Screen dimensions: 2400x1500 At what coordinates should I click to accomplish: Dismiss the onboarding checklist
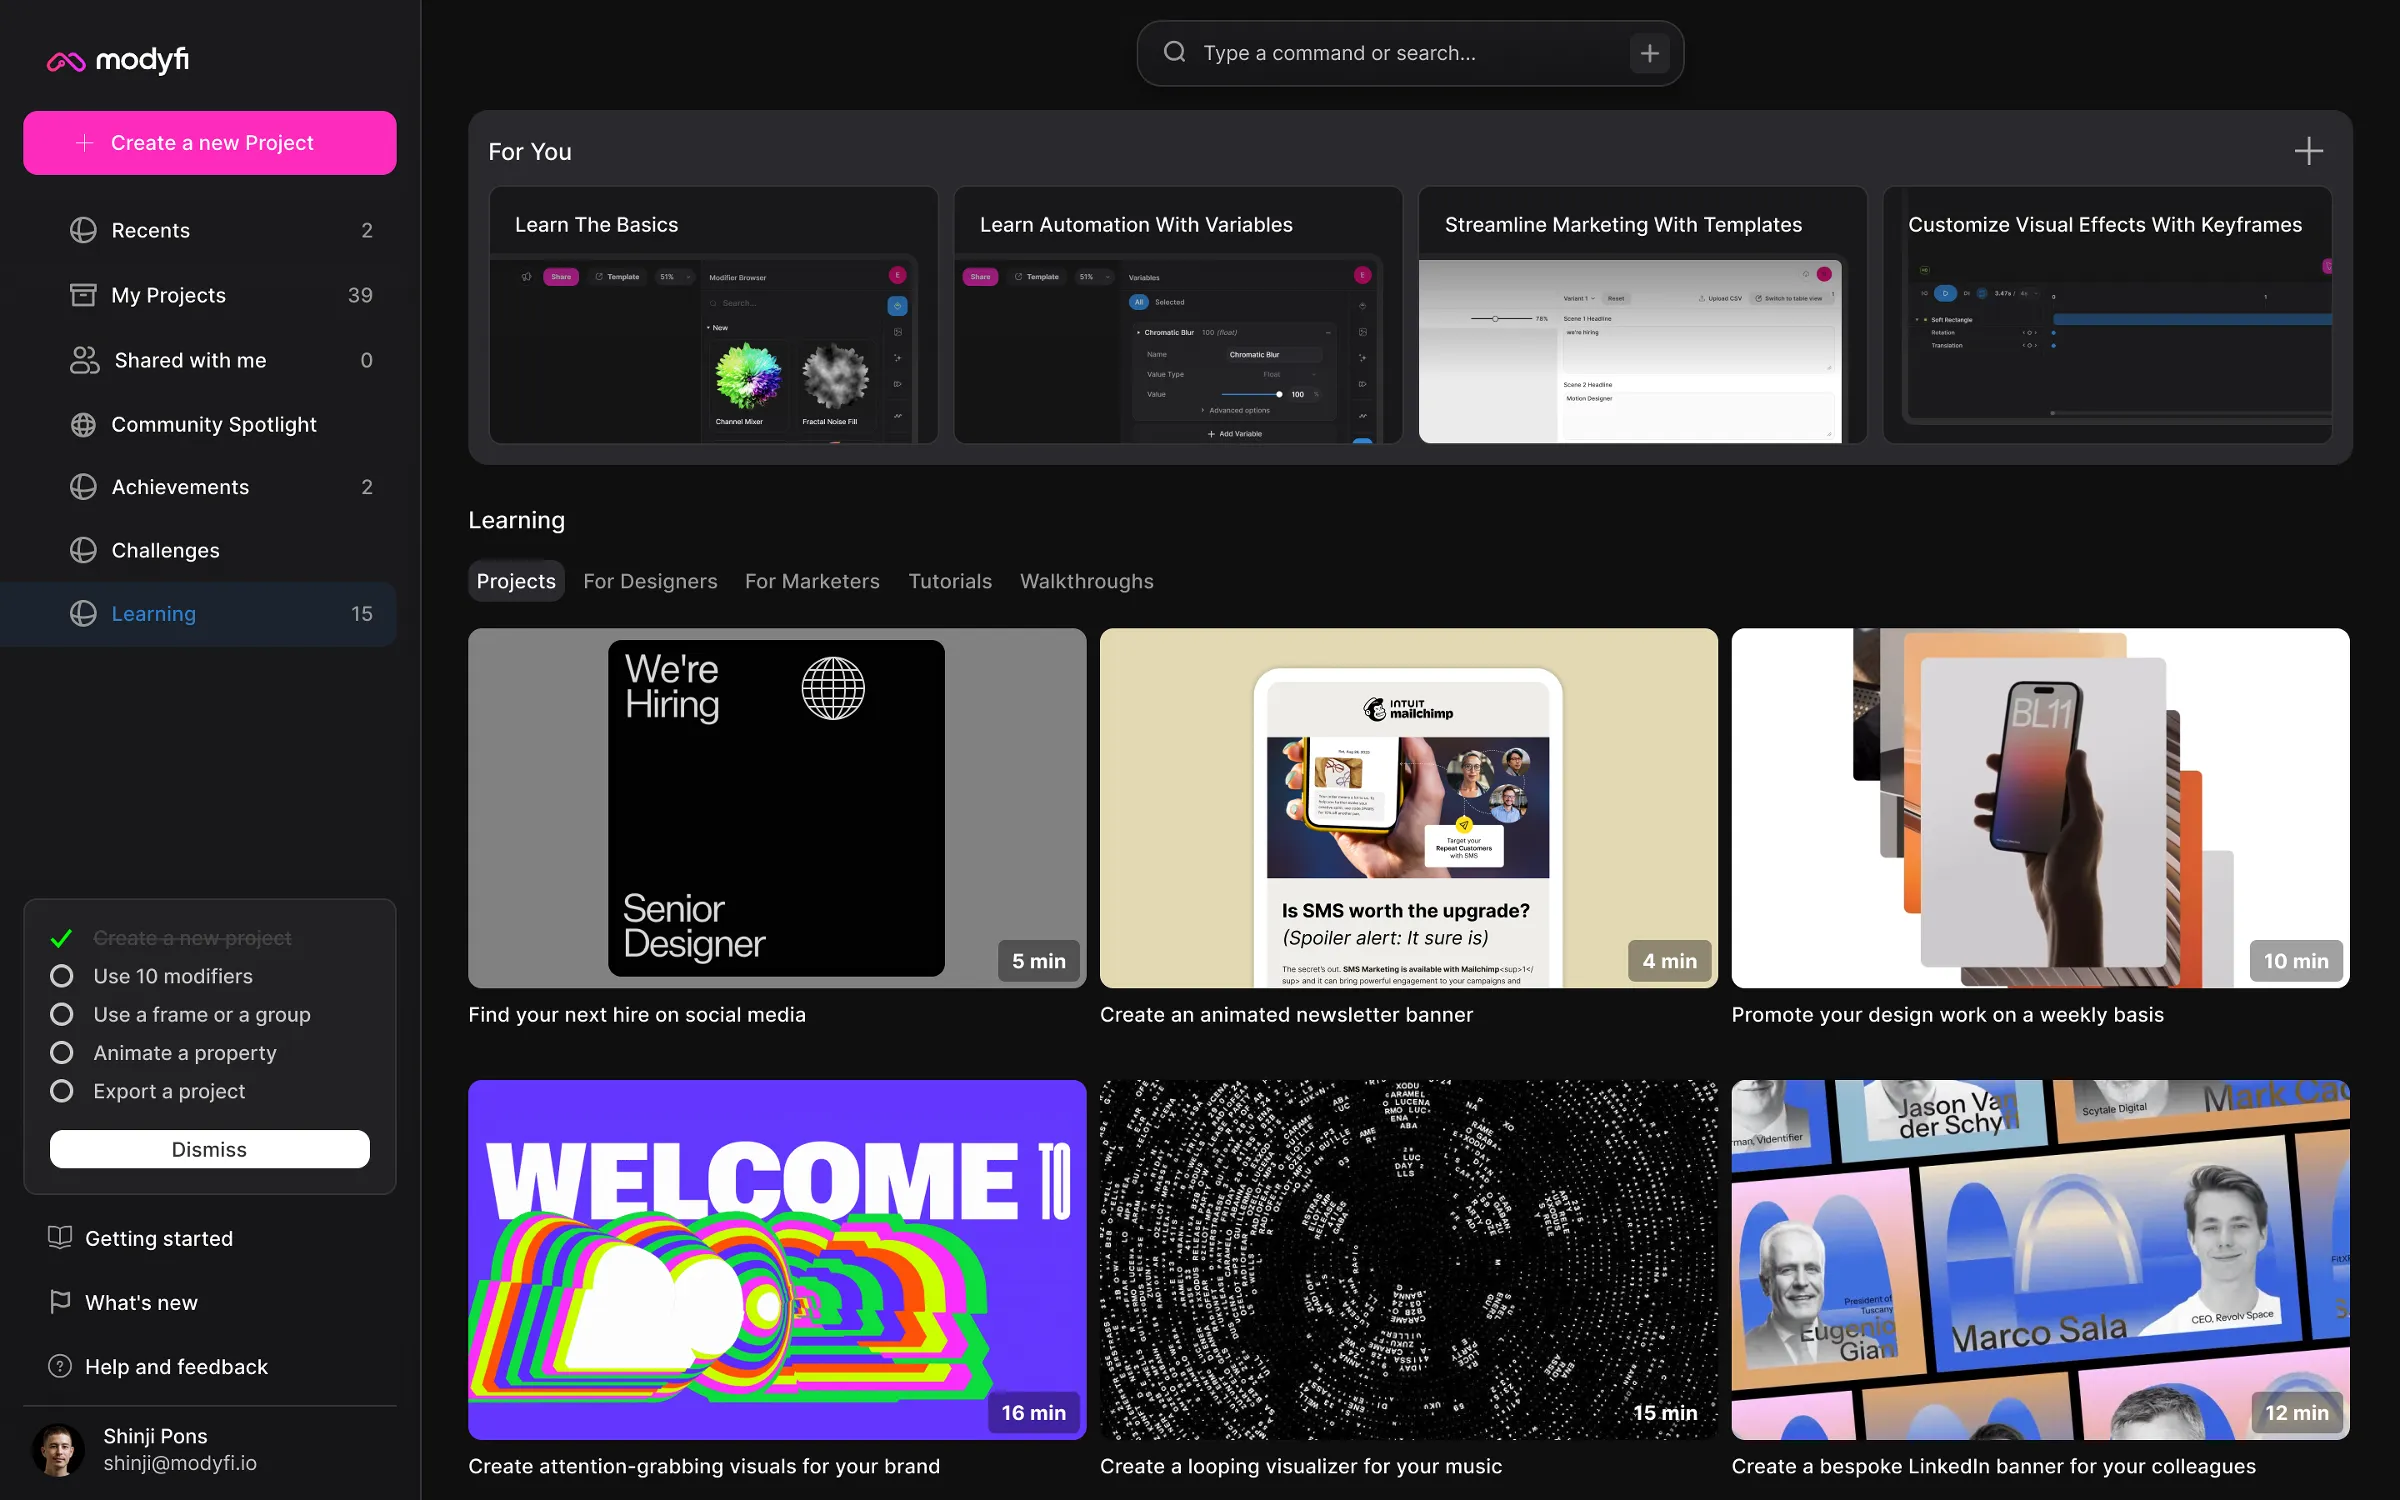pos(210,1149)
